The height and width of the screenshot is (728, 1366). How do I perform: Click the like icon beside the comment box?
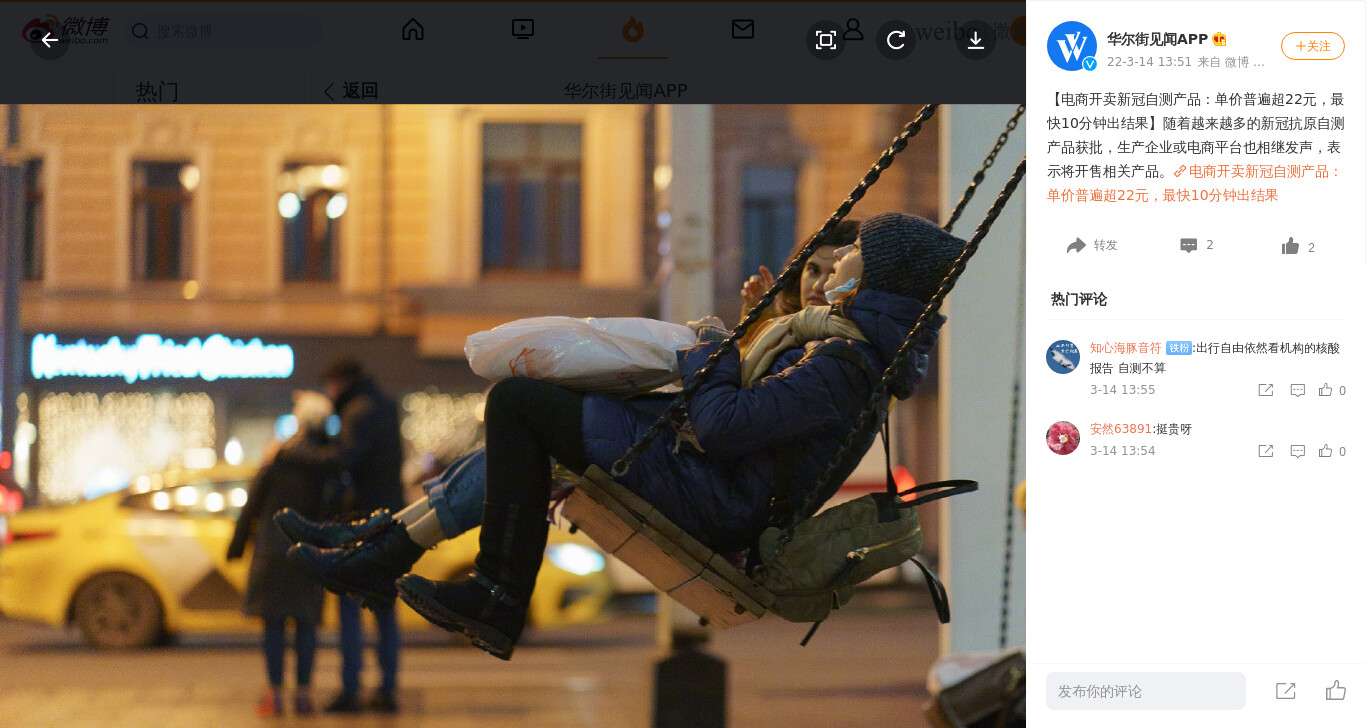coord(1336,690)
